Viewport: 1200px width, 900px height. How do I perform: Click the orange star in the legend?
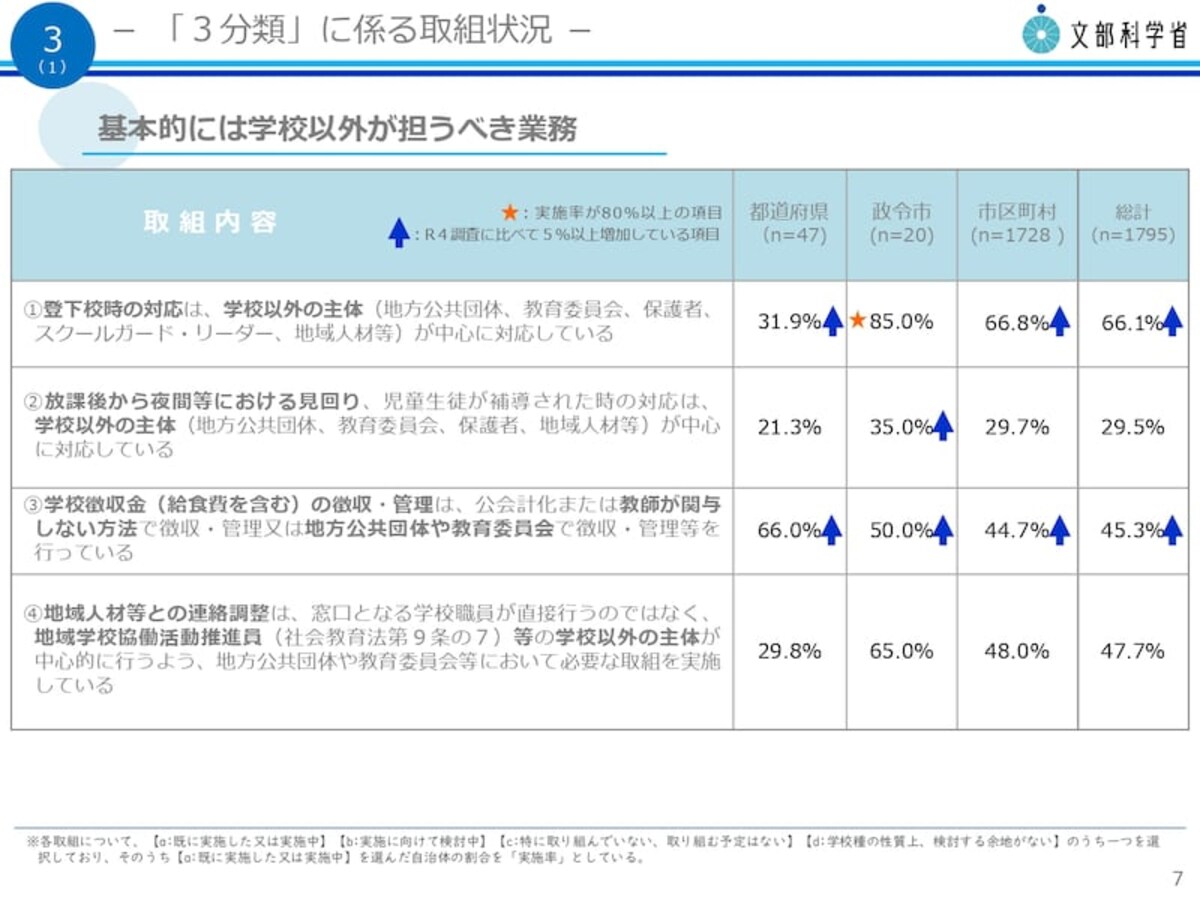tap(509, 212)
